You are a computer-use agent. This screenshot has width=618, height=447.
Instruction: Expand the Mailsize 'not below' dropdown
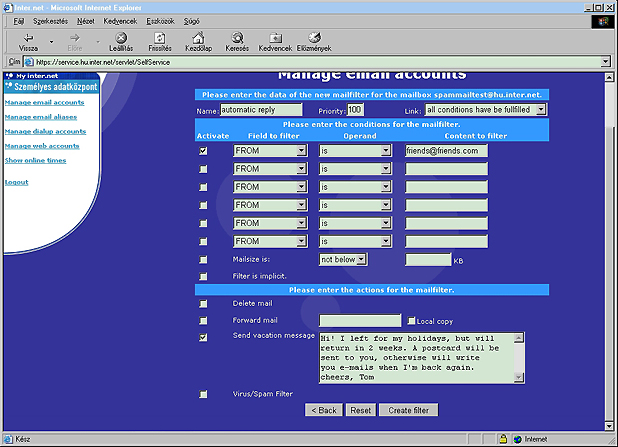point(361,259)
